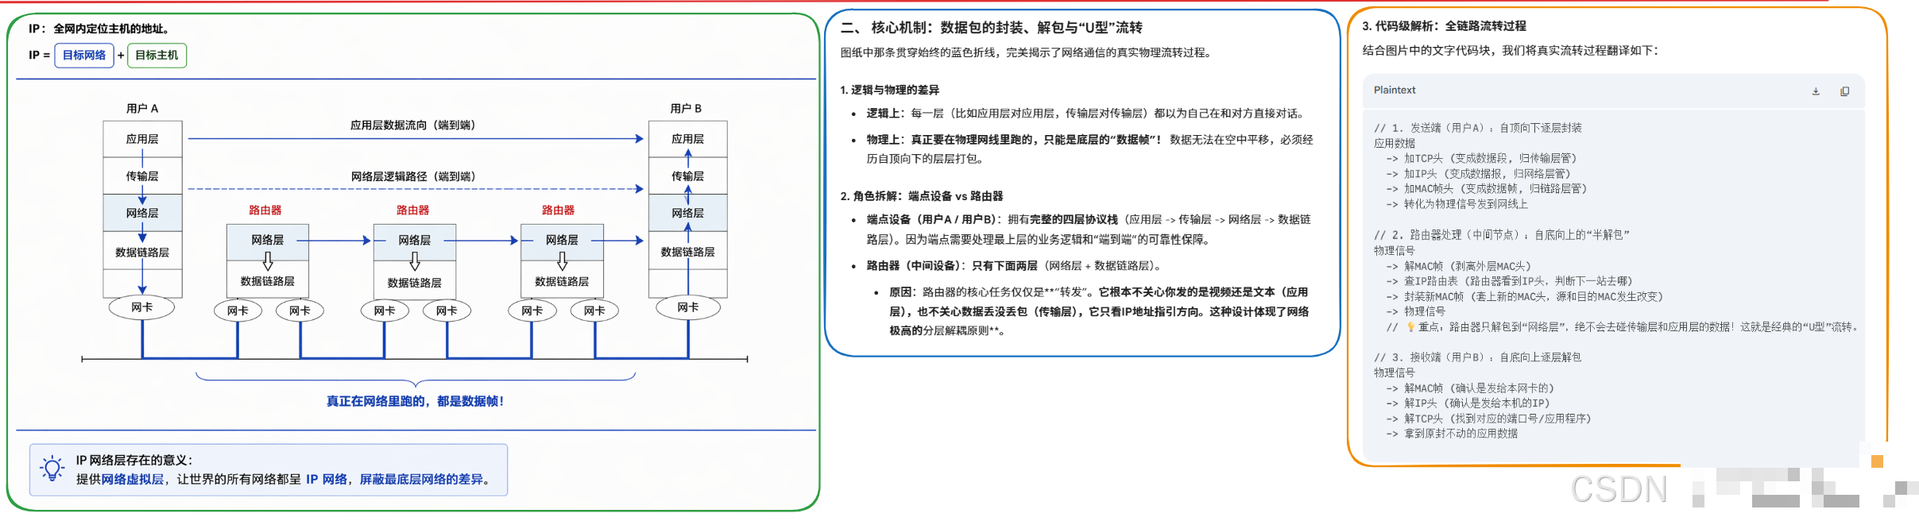The width and height of the screenshot is (1919, 521).
Task: Click the line IP：全网内定位主机的地址。
Action: (99, 29)
